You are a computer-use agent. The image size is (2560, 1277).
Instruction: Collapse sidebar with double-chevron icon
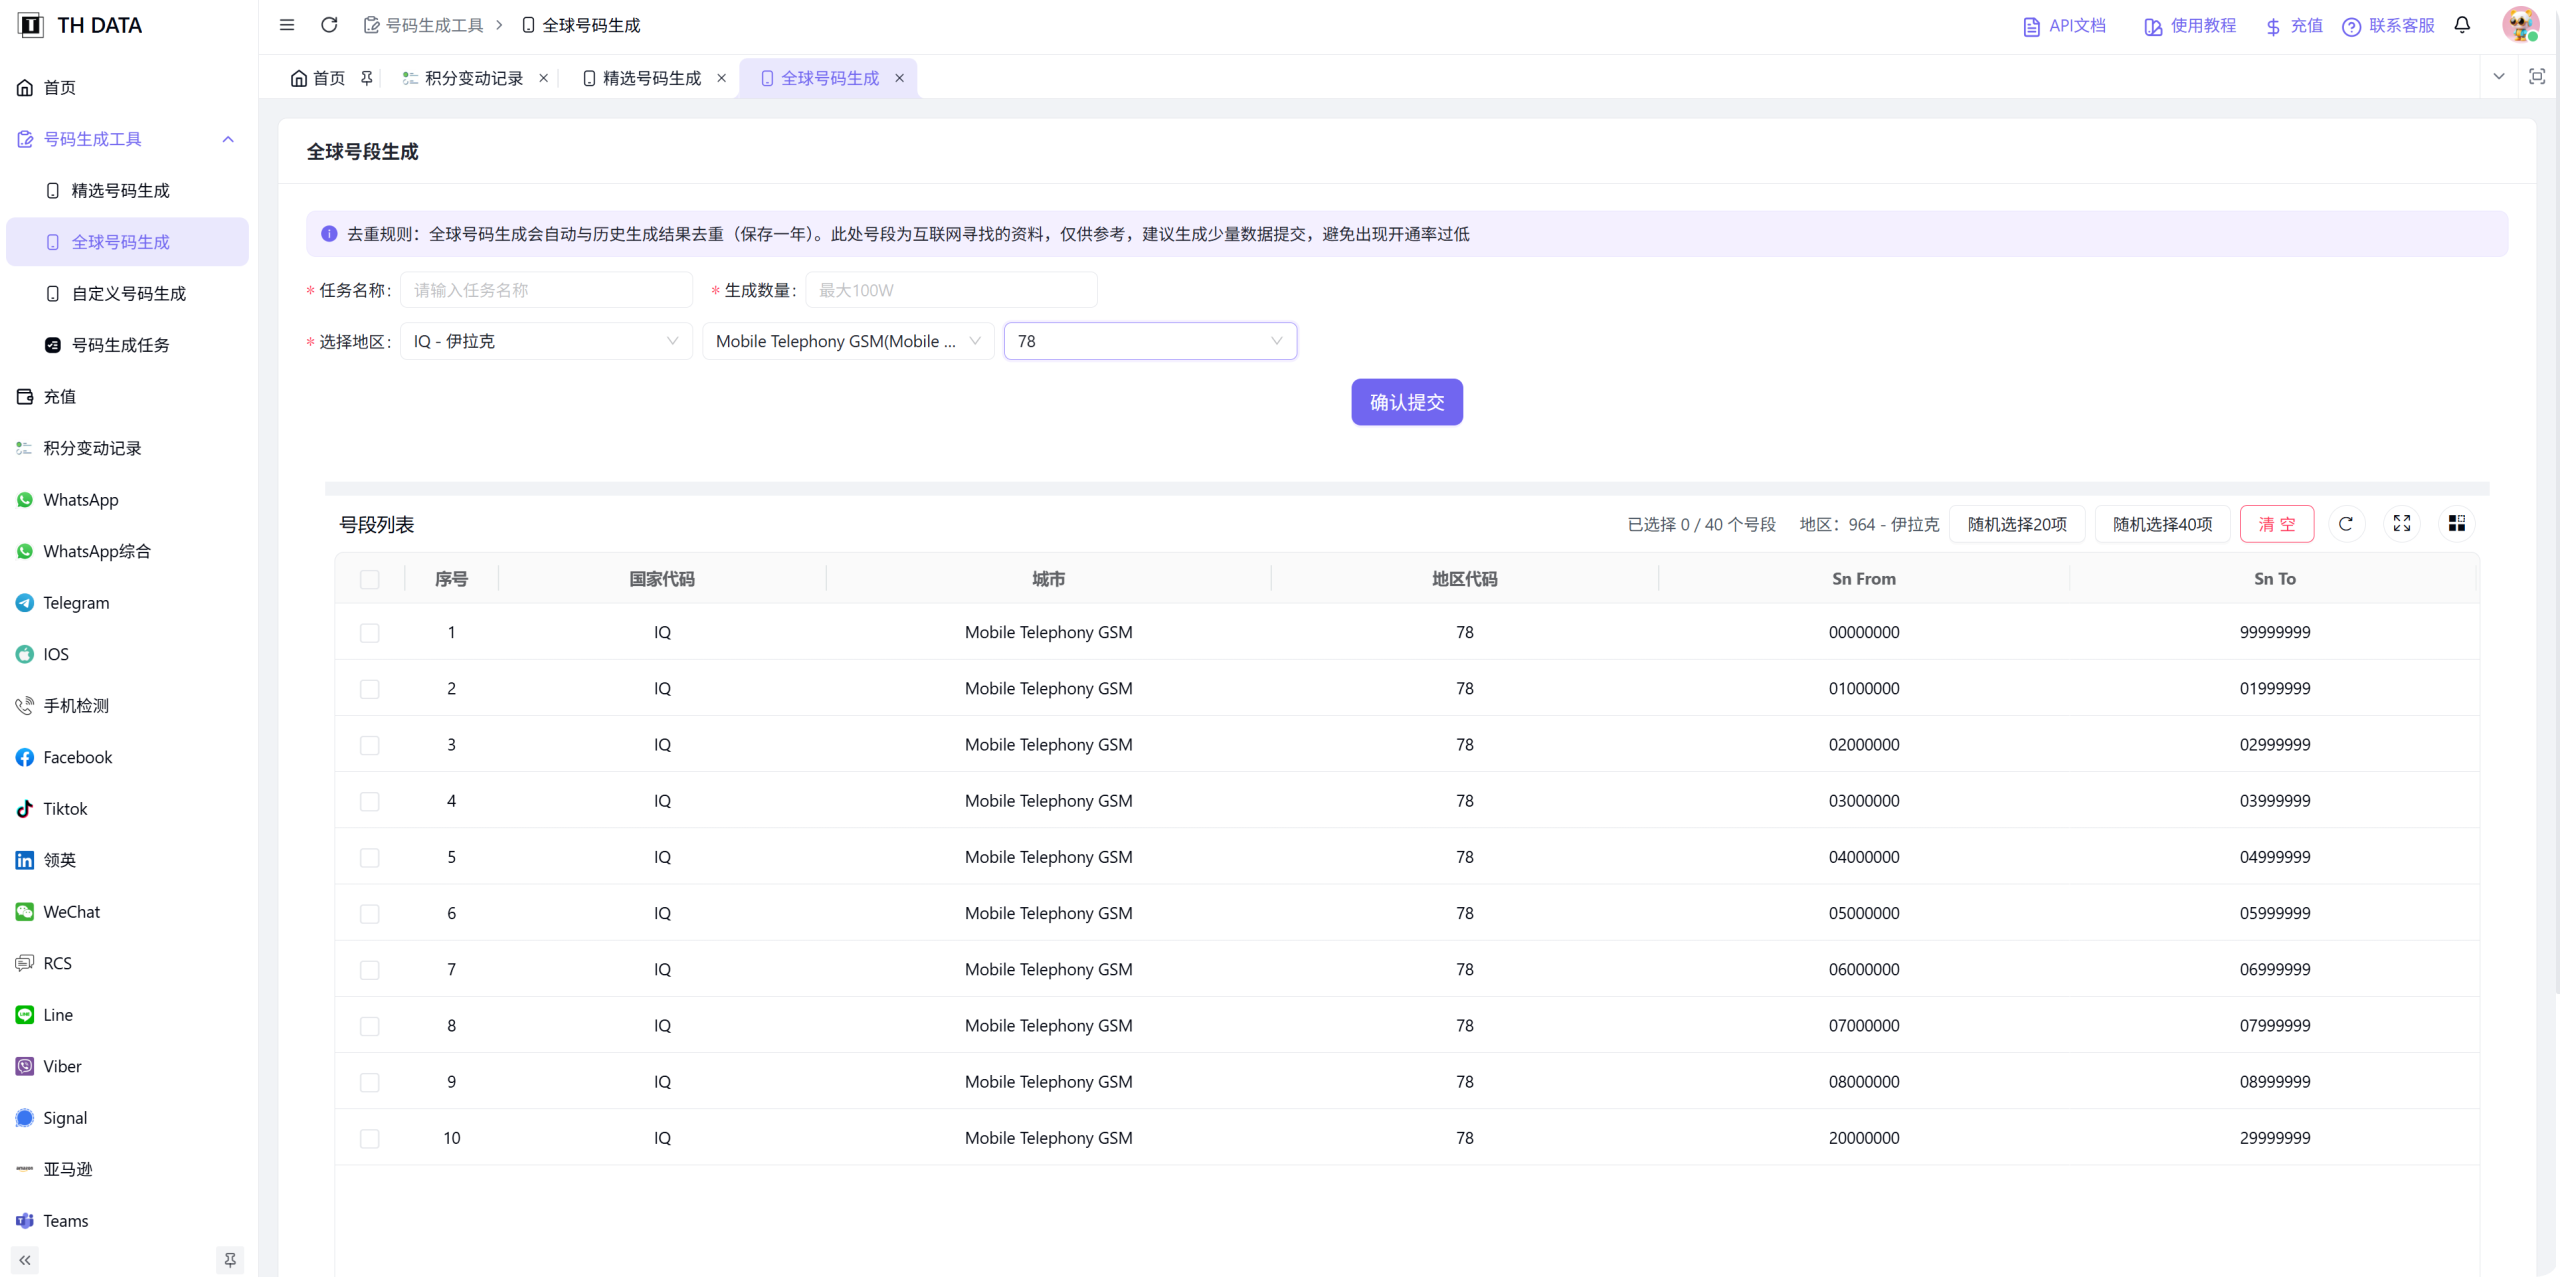click(25, 1260)
